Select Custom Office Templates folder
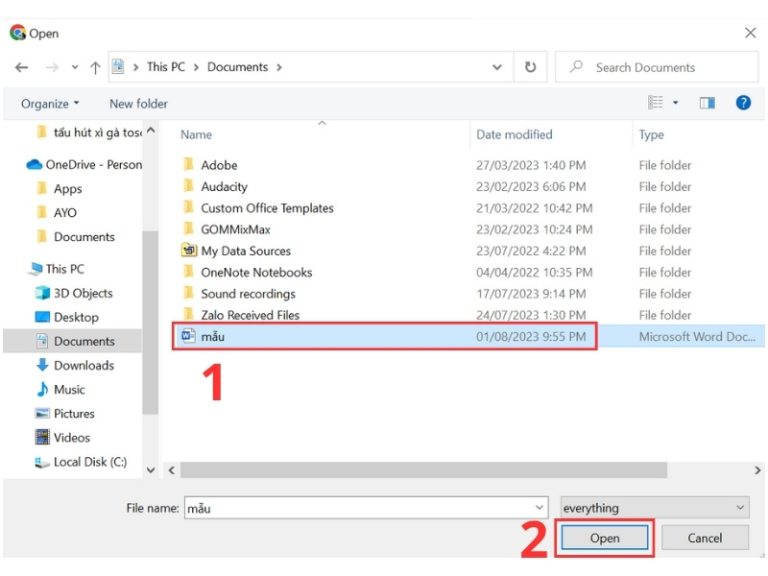Viewport: 768px width, 576px height. point(267,208)
